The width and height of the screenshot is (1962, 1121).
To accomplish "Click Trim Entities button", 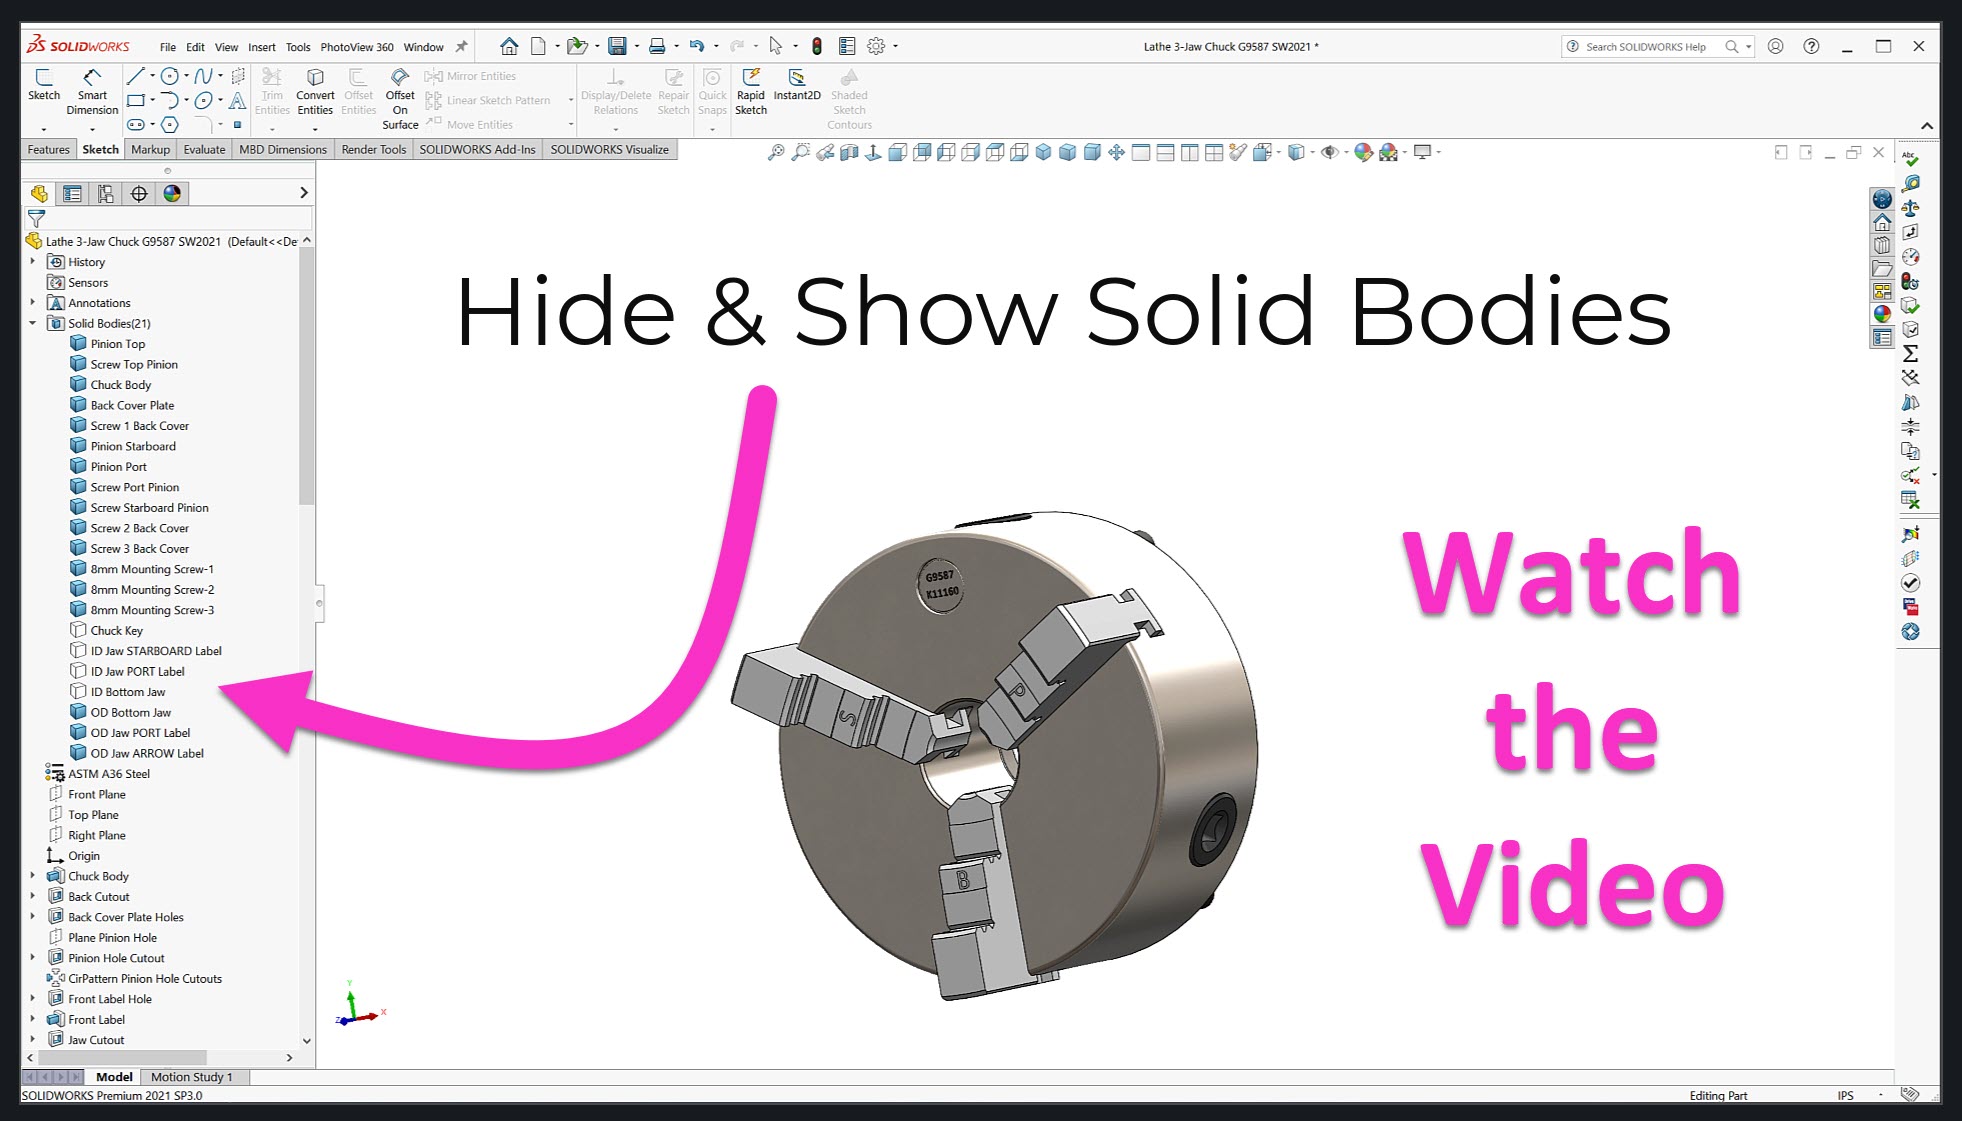I will [272, 92].
